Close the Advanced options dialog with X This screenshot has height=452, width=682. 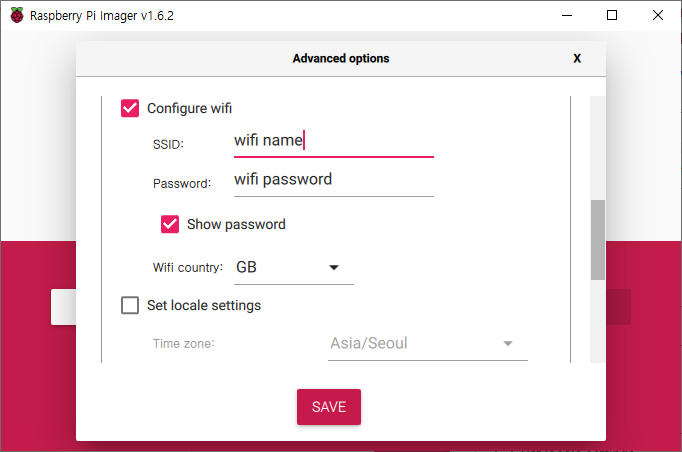coord(577,58)
